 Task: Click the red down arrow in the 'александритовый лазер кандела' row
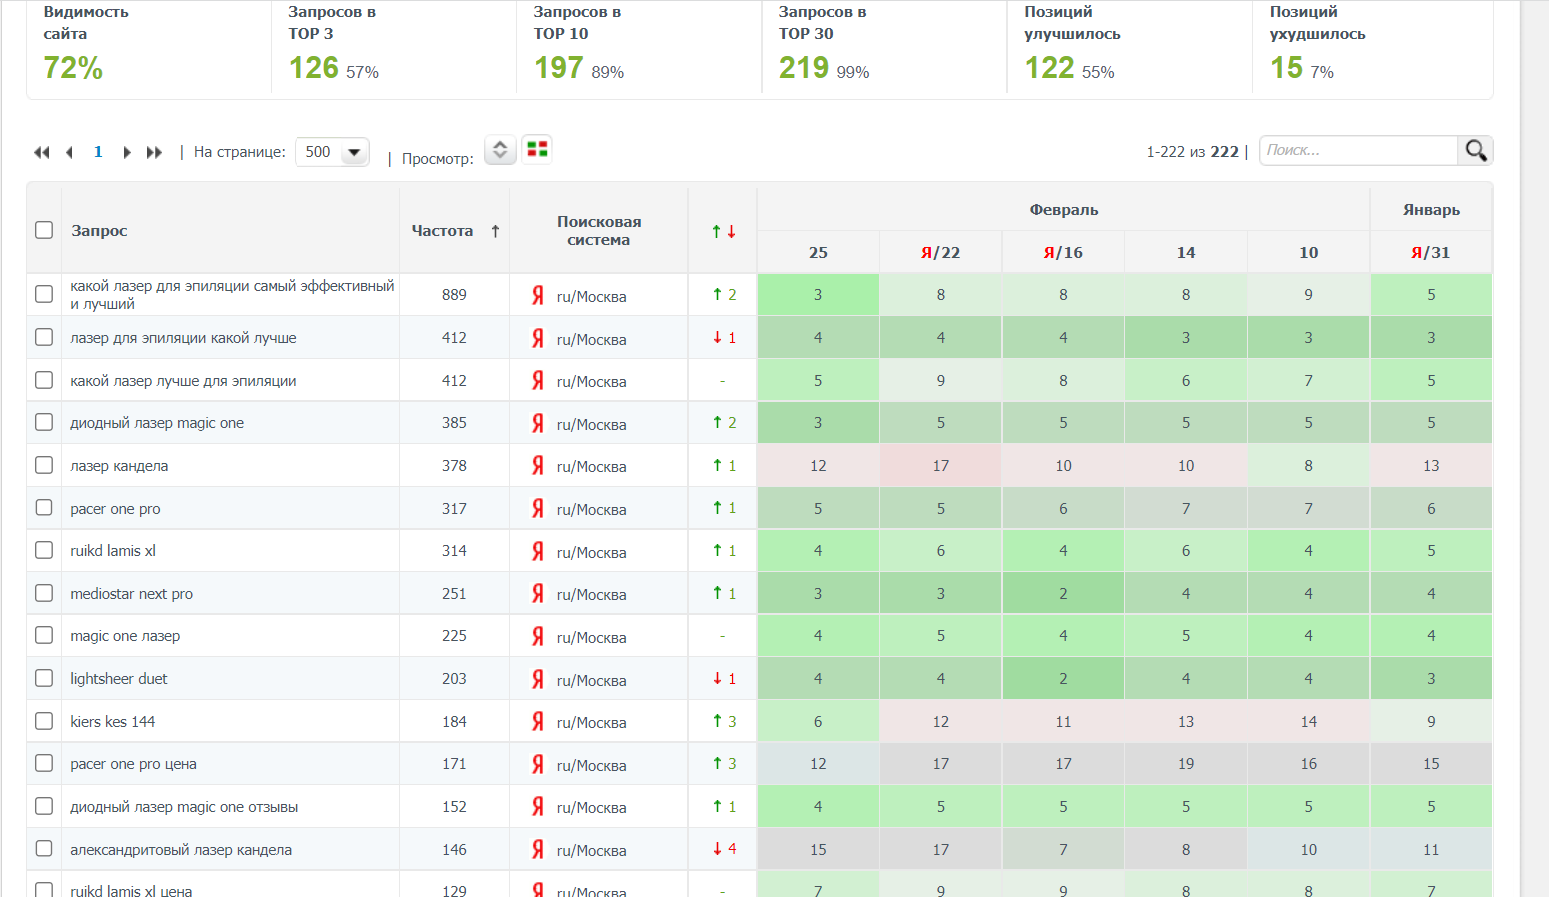point(717,849)
